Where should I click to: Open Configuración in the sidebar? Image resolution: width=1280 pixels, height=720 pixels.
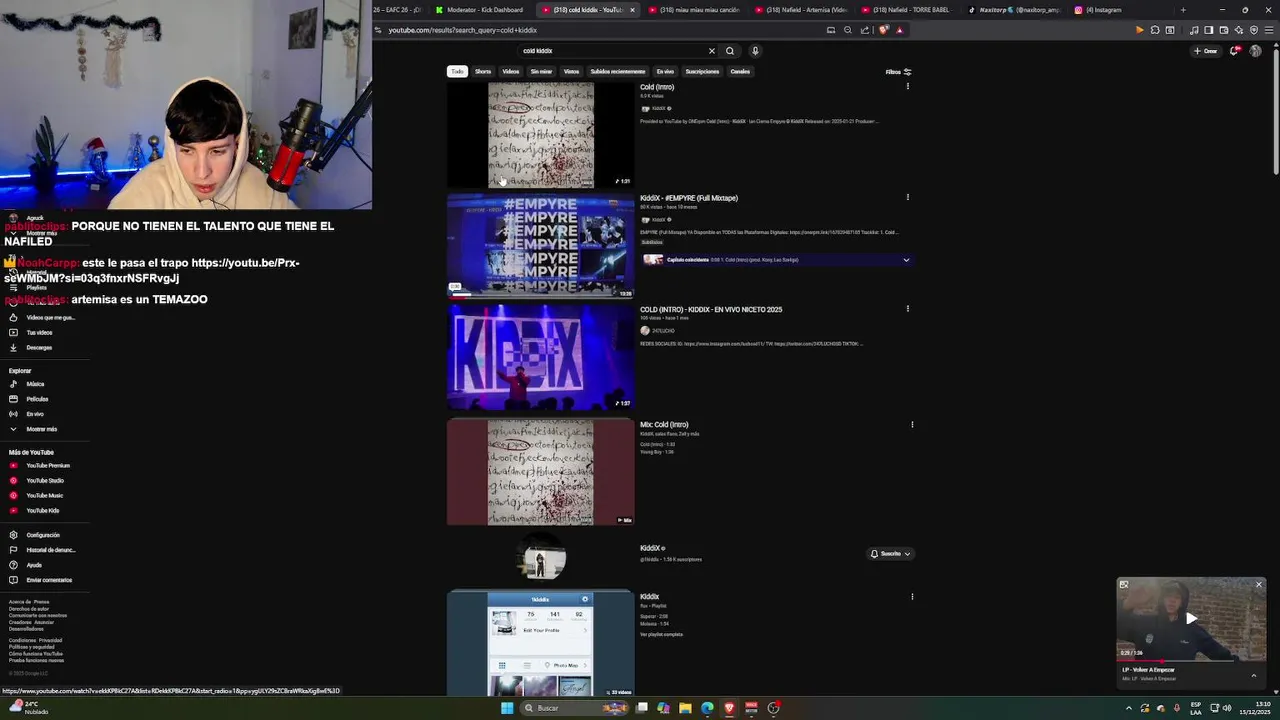click(x=43, y=535)
